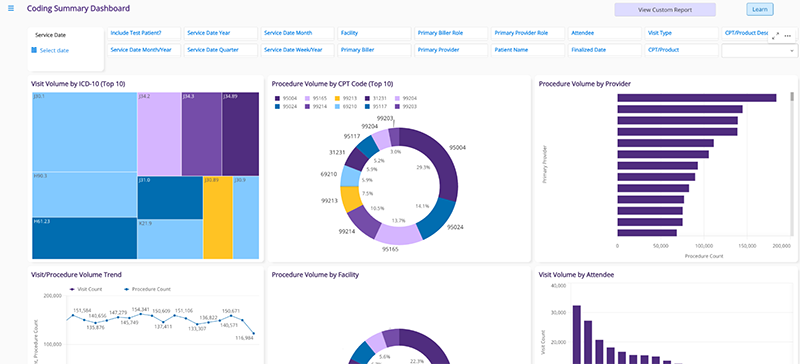Expand the filter panel to fullscreen
800x364 pixels.
(776, 36)
